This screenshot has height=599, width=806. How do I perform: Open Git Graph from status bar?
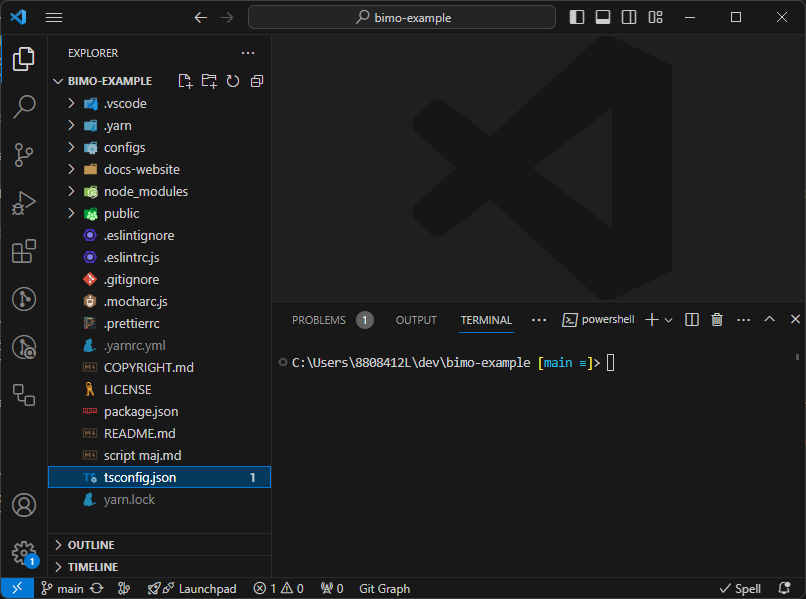pos(384,588)
